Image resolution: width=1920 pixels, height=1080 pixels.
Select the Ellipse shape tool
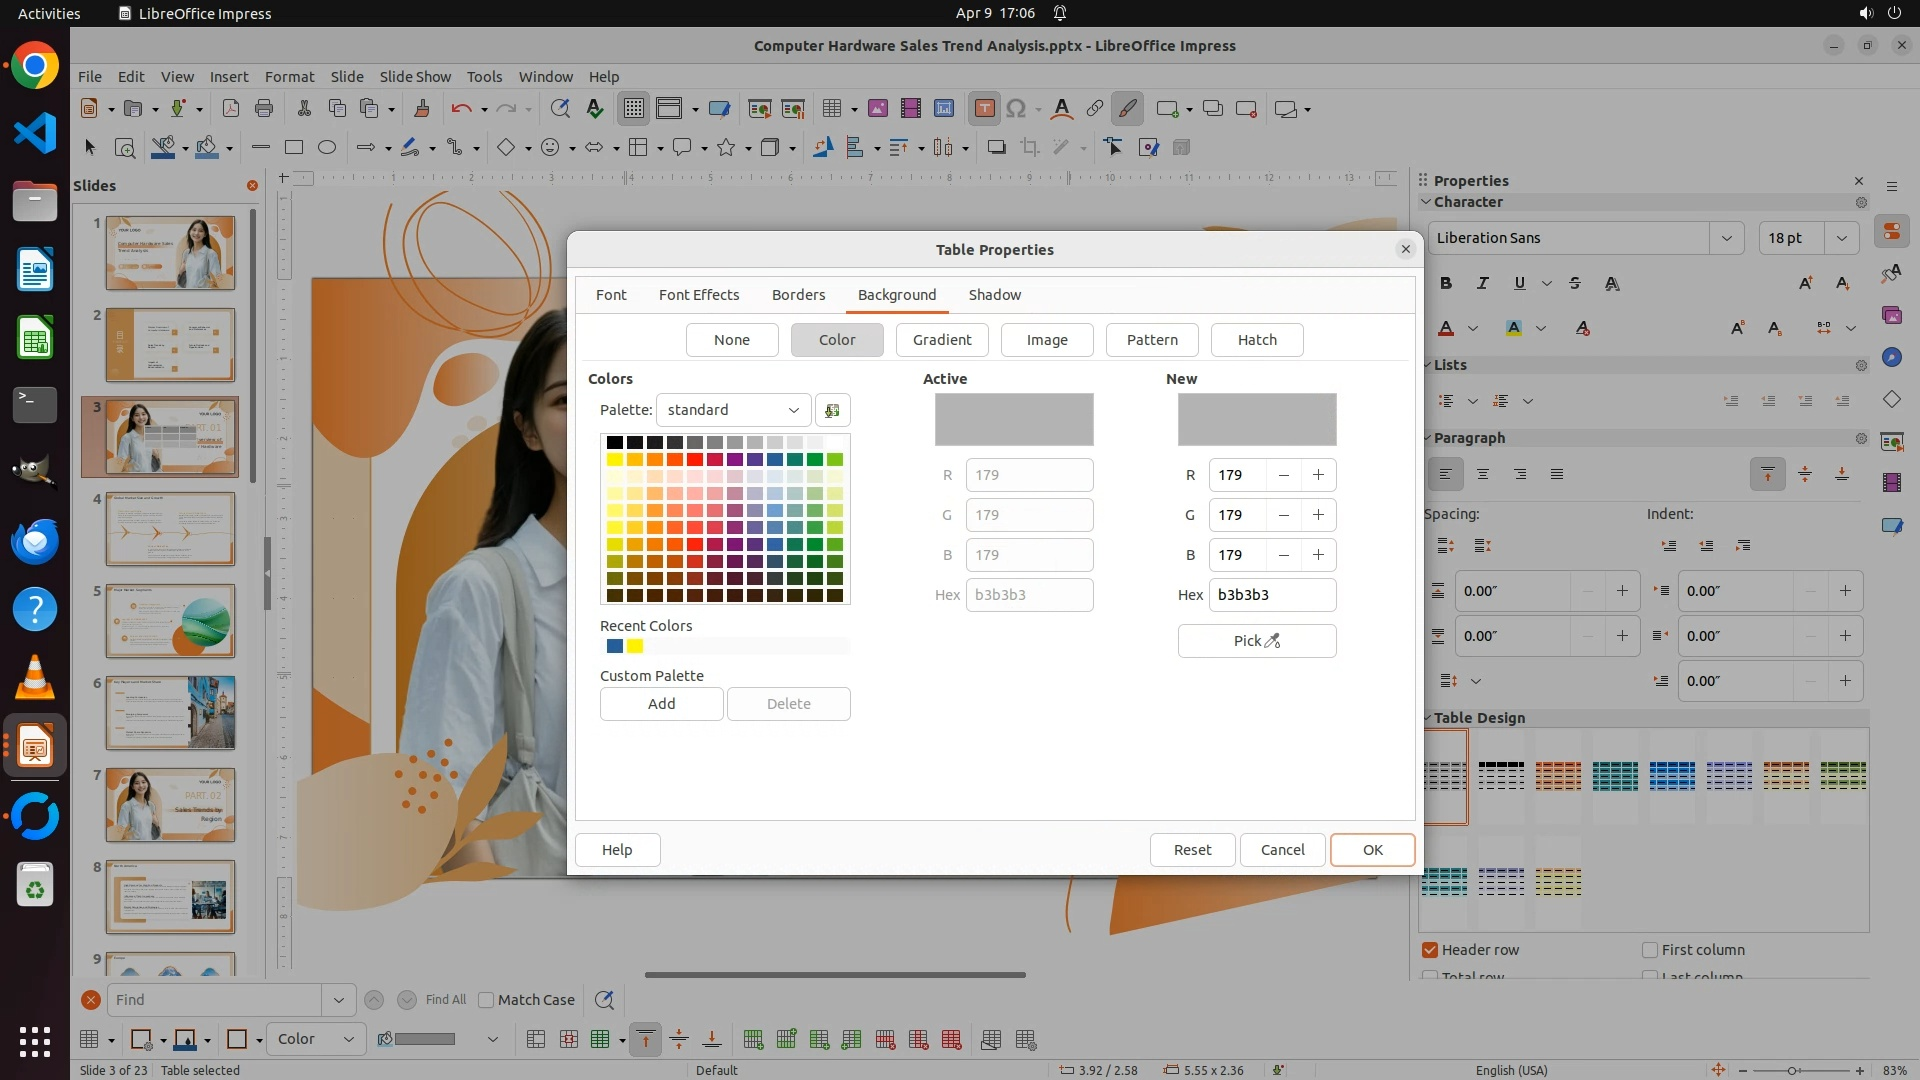[327, 148]
